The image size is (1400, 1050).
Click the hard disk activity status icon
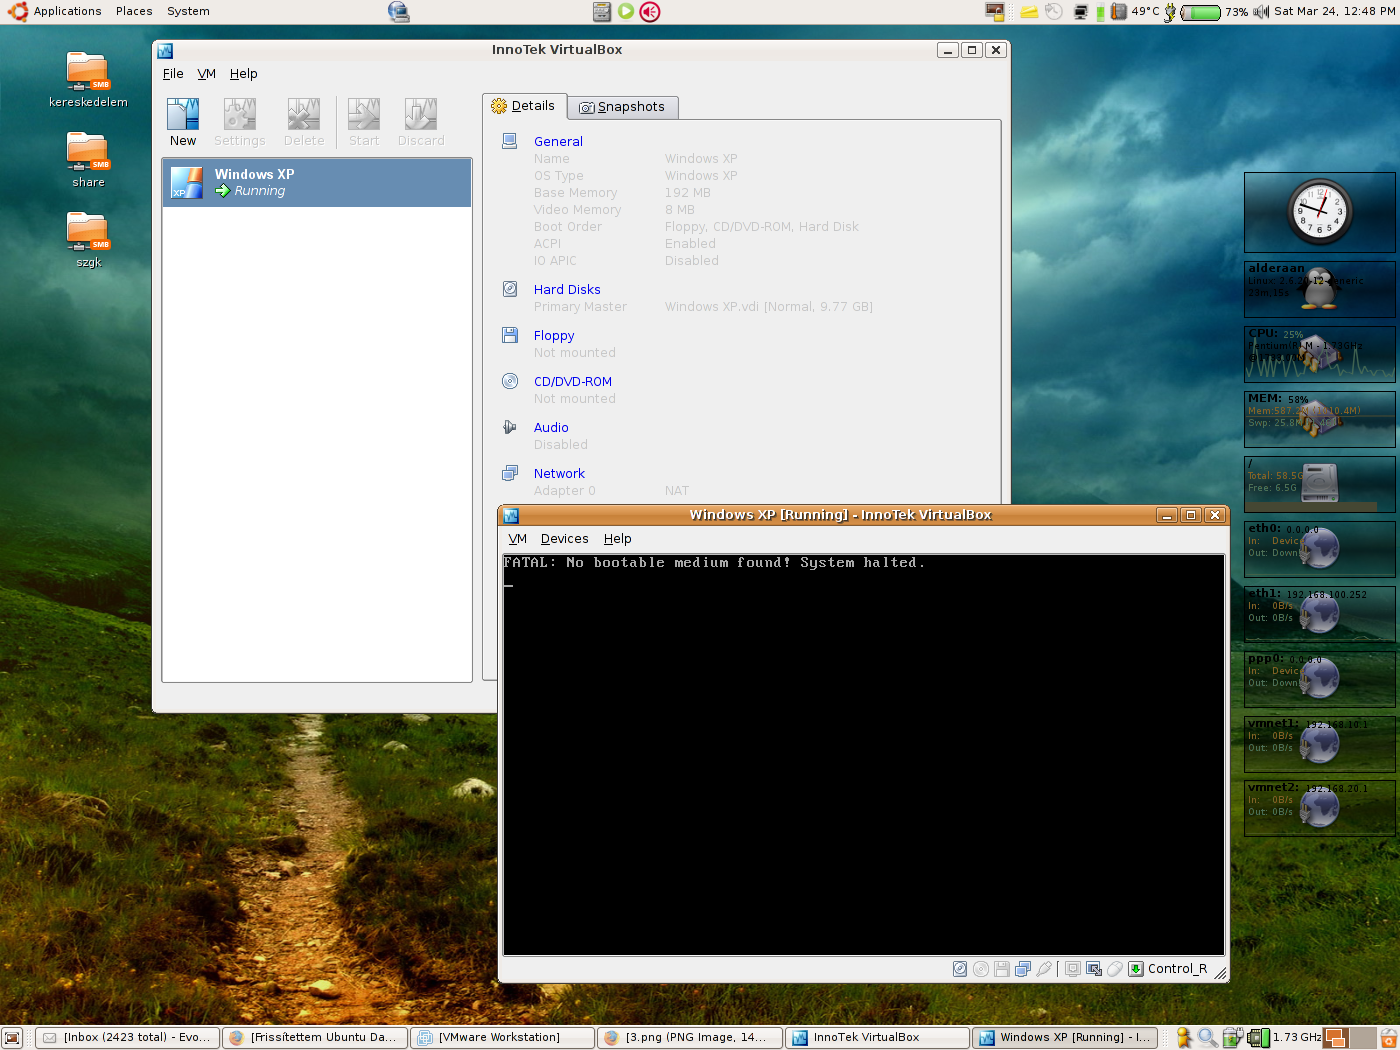click(960, 969)
